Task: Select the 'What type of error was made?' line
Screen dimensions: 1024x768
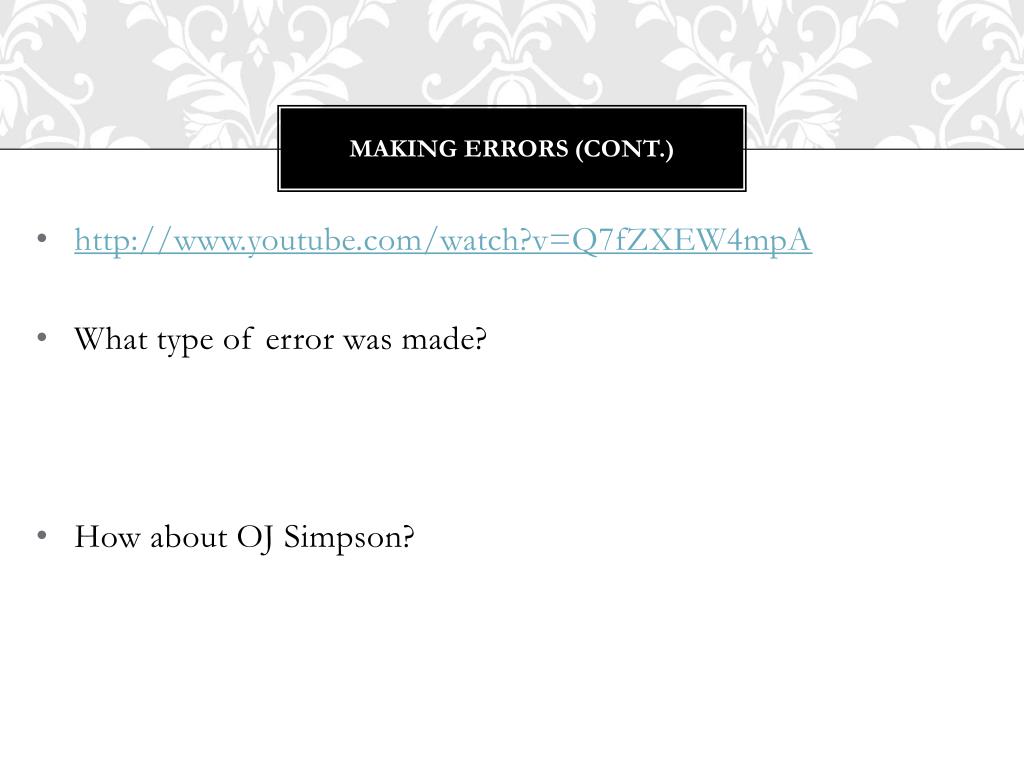Action: [x=281, y=340]
